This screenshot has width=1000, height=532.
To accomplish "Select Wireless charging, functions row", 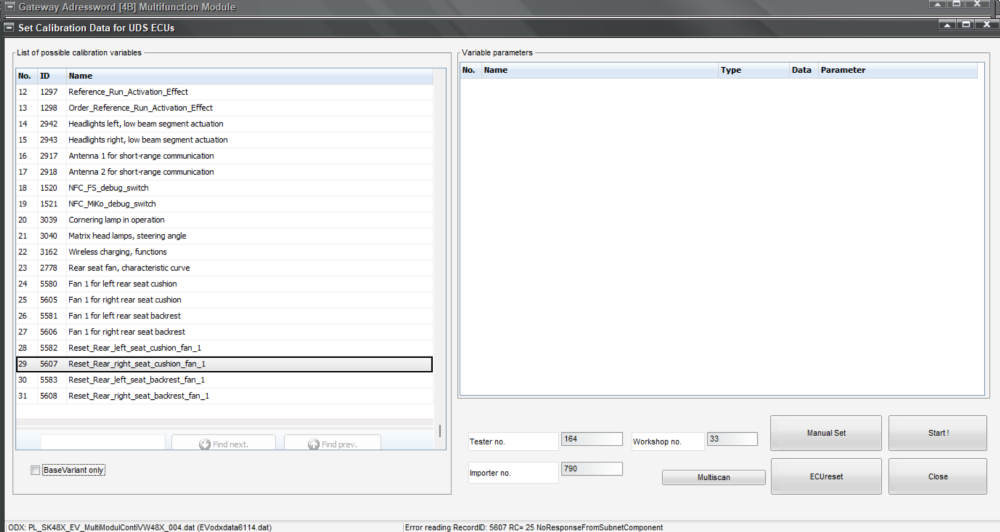I will (x=224, y=251).
